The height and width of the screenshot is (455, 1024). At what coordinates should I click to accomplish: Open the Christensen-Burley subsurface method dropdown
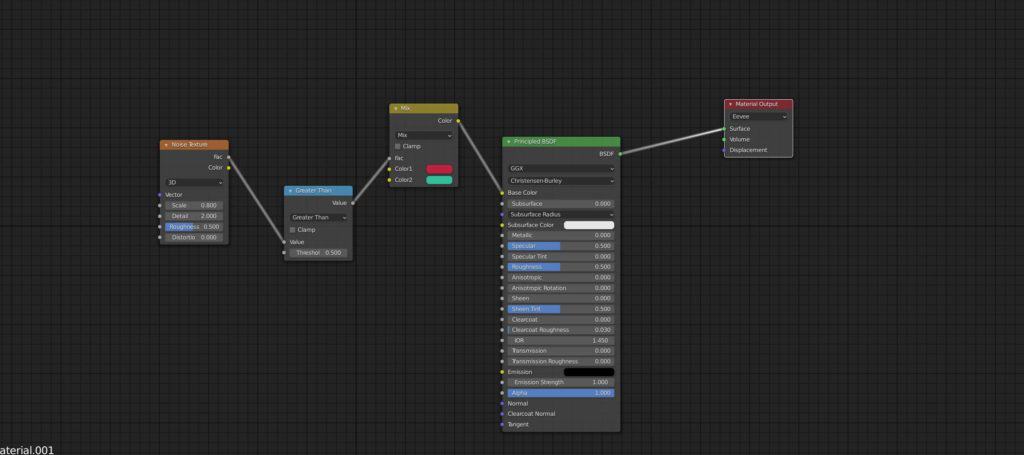point(561,181)
